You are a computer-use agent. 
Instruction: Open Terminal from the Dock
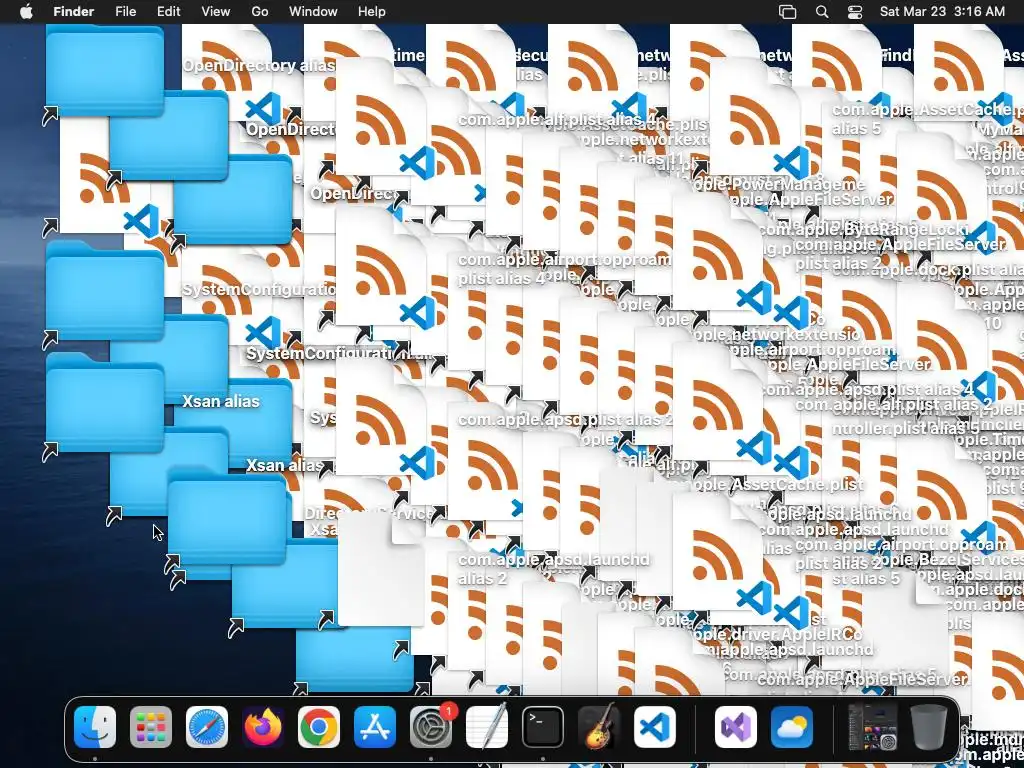click(543, 727)
